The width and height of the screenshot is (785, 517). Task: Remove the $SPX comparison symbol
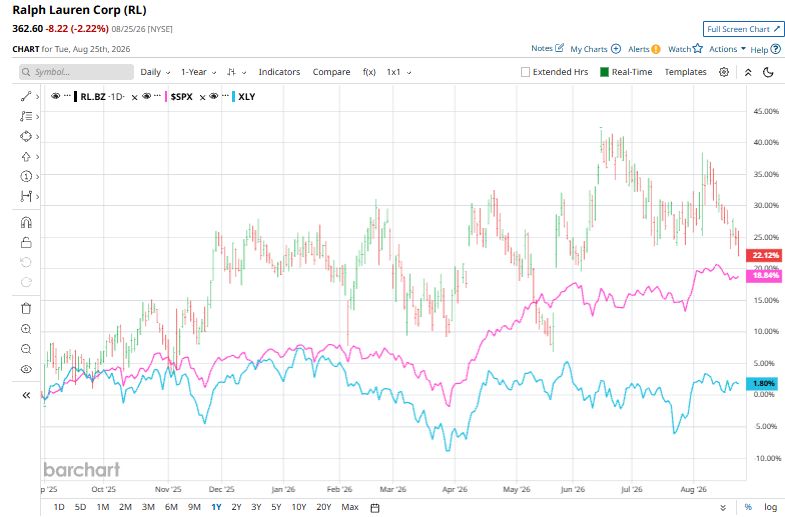click(202, 98)
